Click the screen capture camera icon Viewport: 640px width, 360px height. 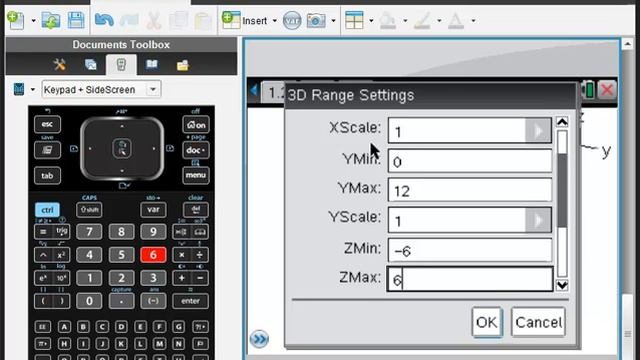[316, 20]
